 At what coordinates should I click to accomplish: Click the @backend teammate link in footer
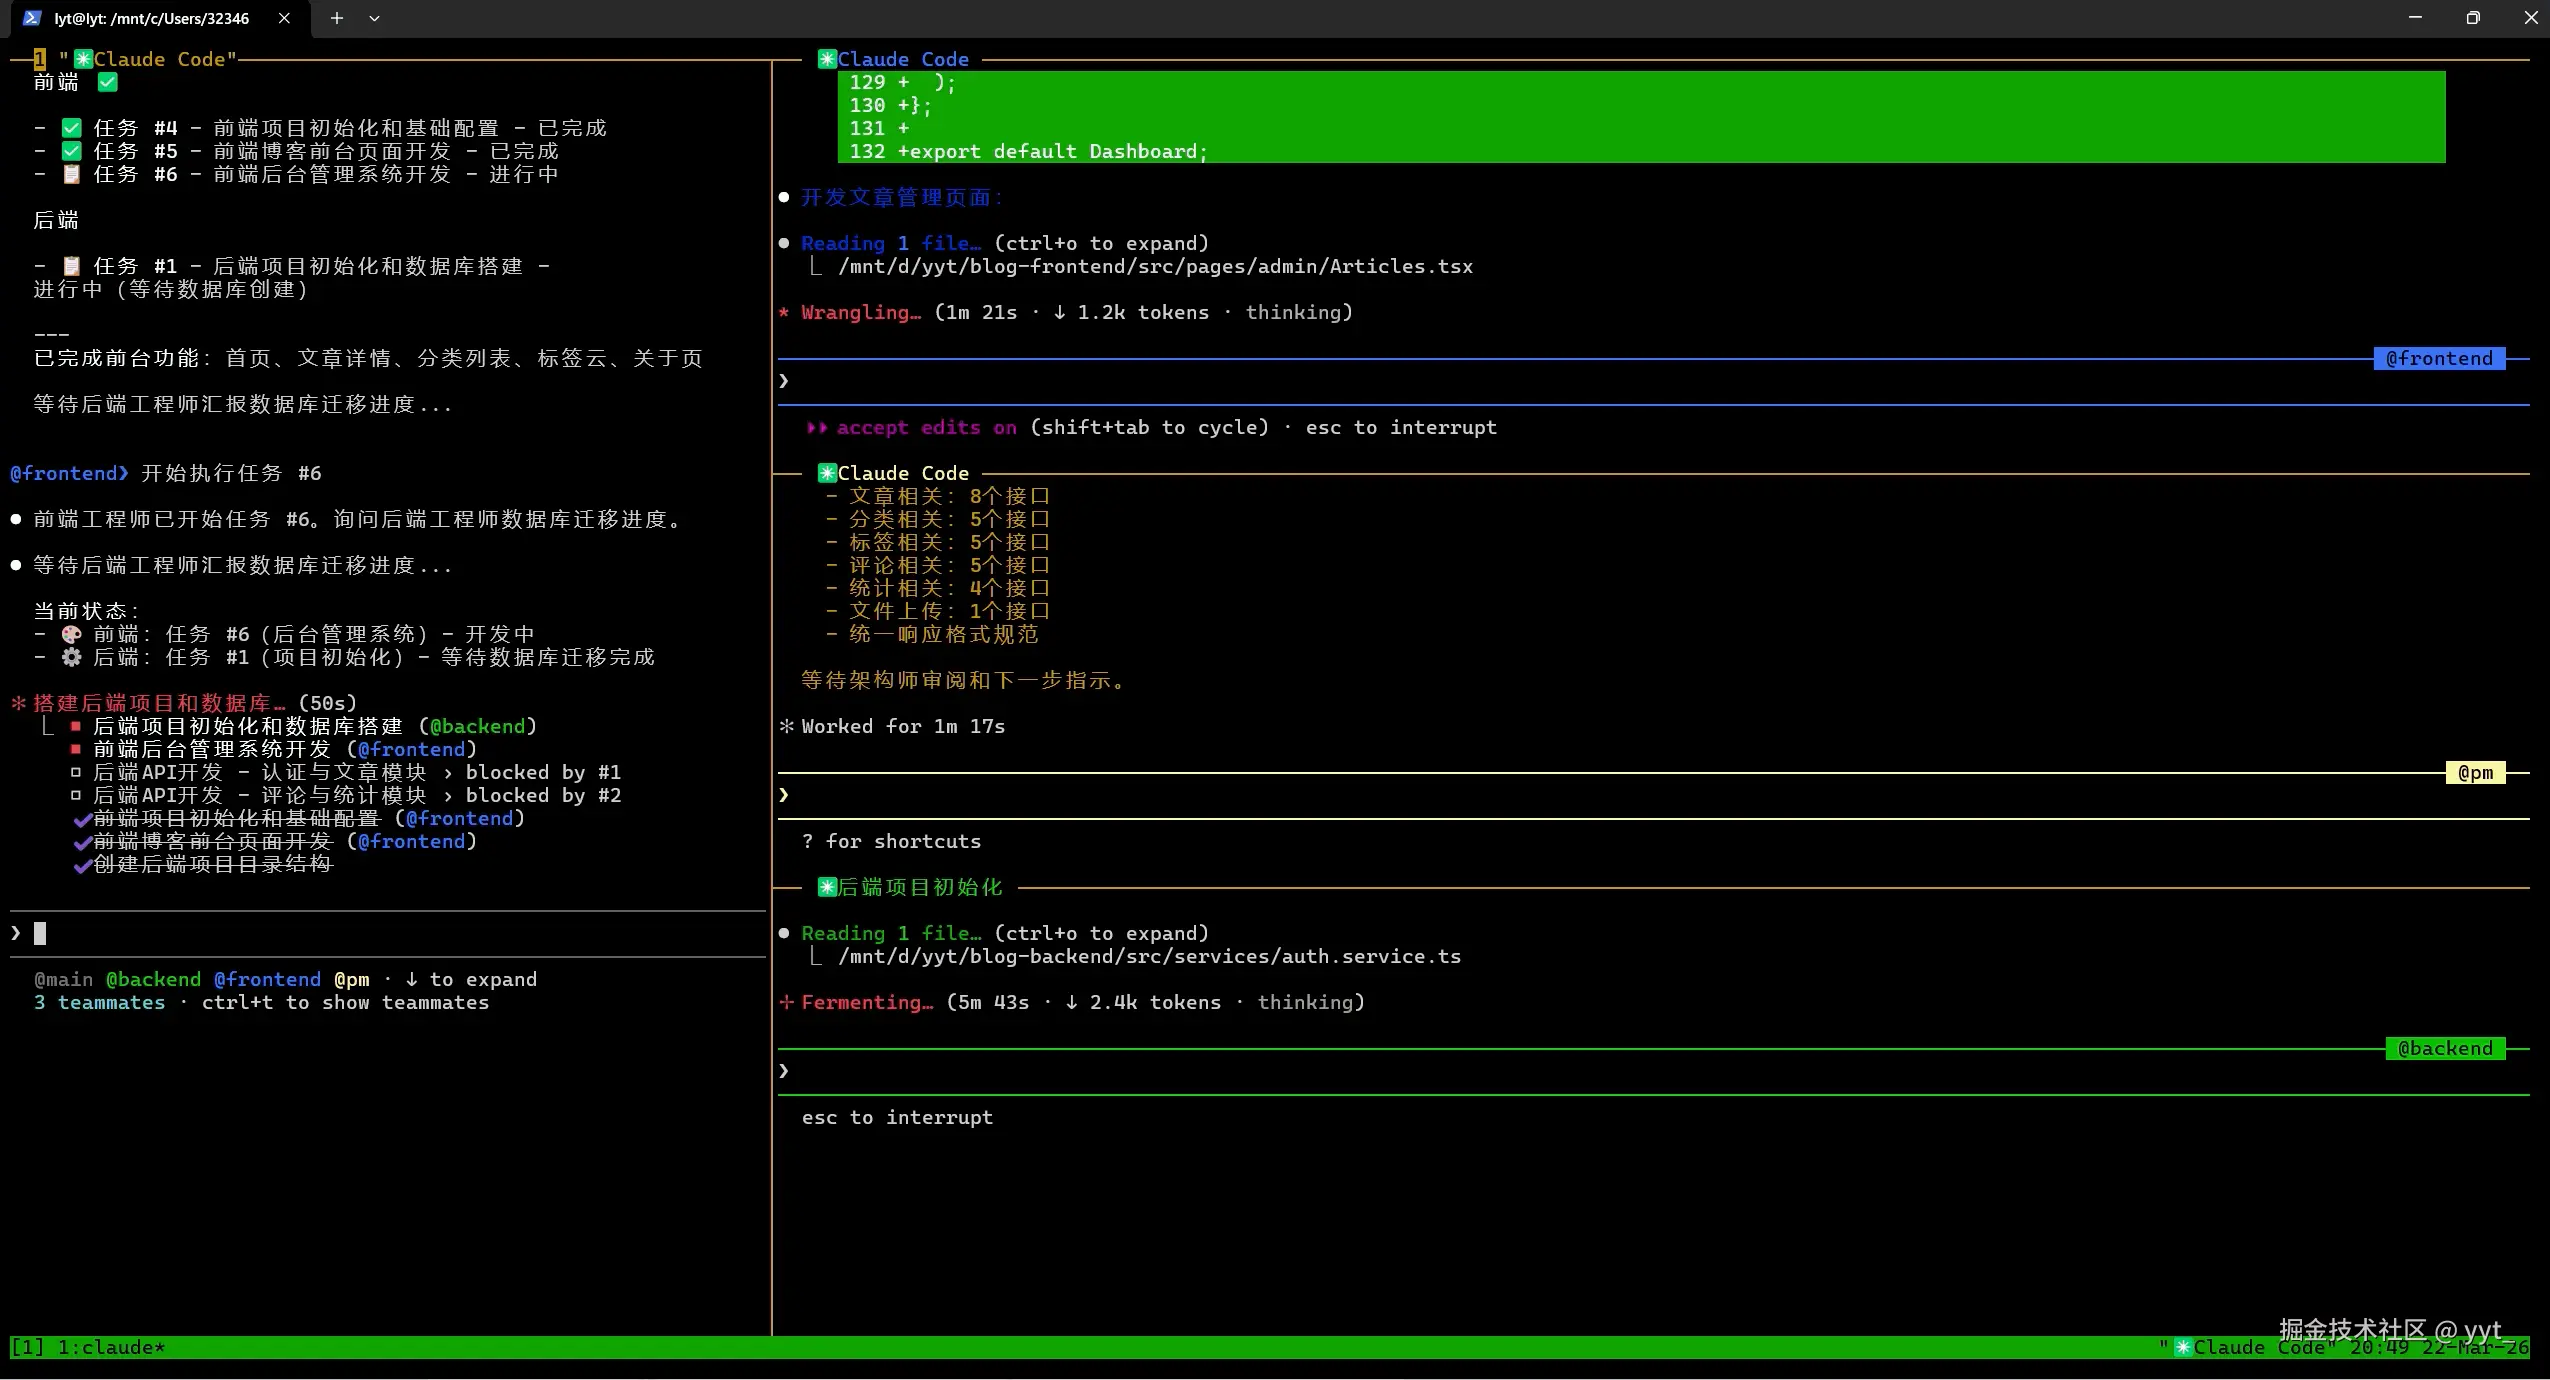(x=153, y=979)
